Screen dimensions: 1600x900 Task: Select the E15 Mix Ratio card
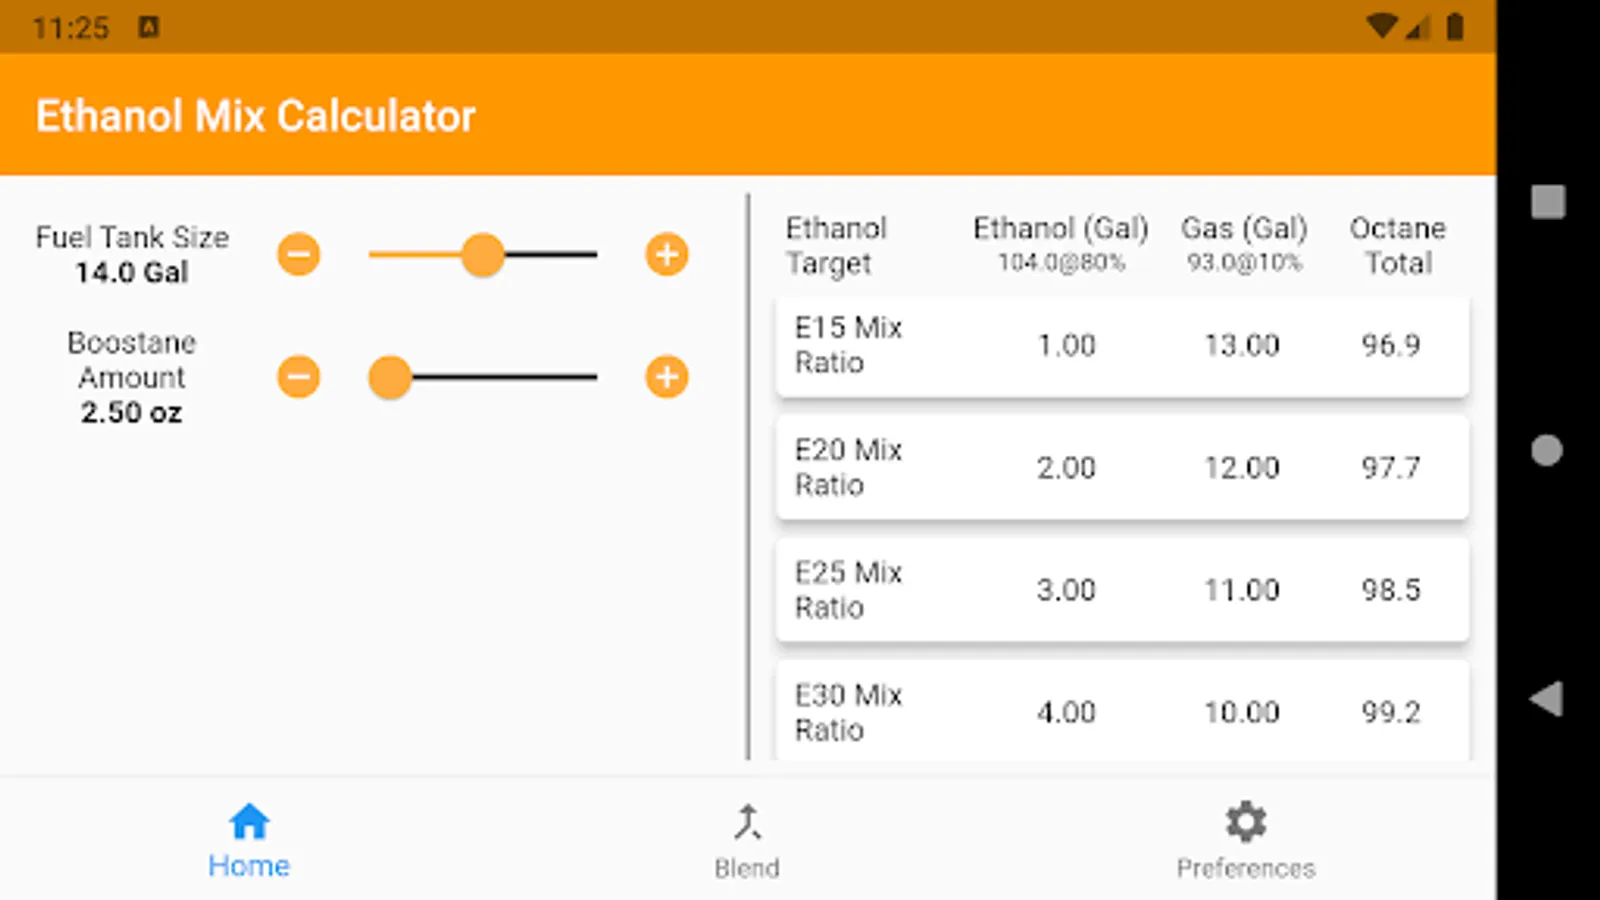(1122, 346)
